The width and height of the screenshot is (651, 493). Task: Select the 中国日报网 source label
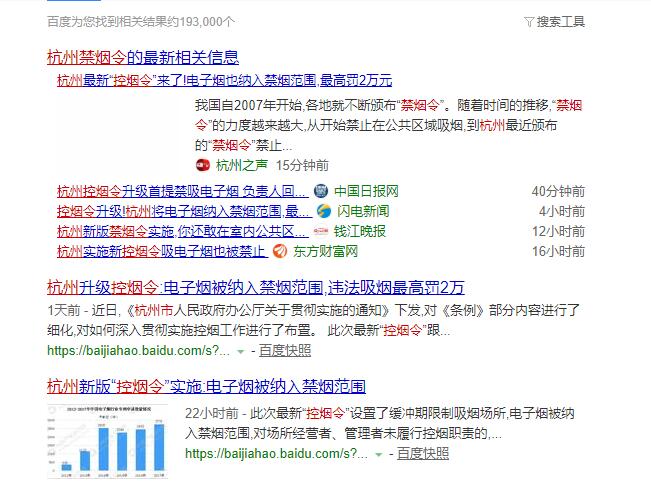(x=366, y=191)
